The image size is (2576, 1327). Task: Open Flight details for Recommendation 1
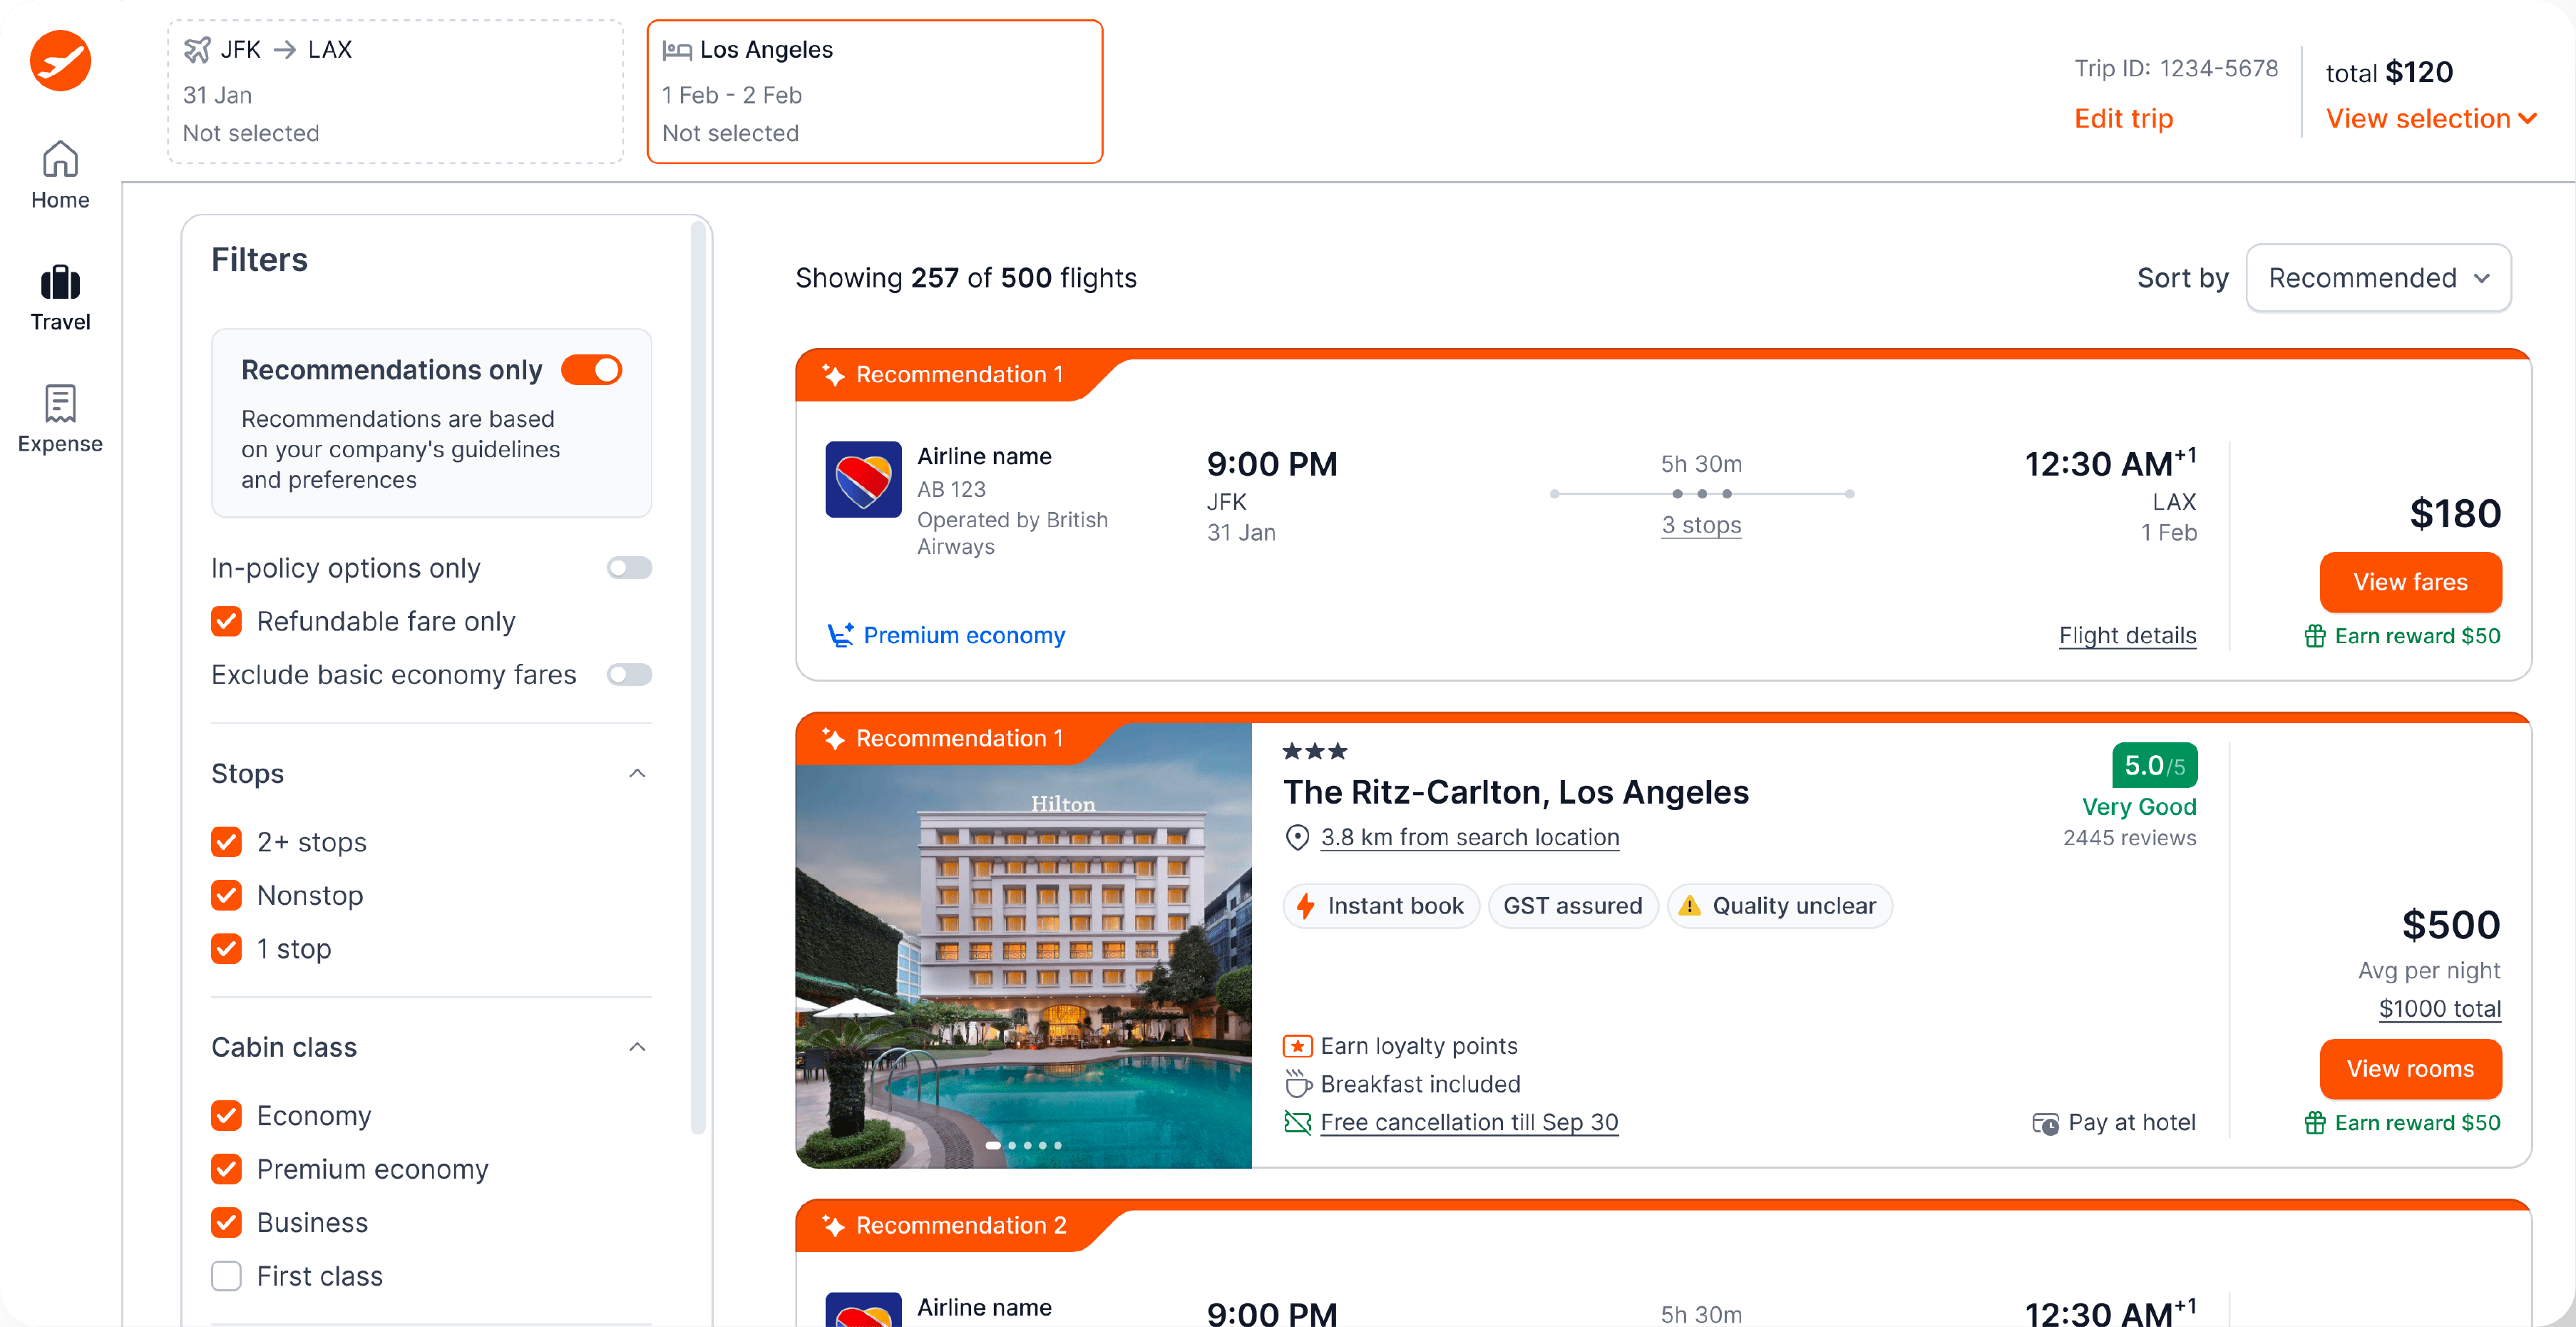2127,635
